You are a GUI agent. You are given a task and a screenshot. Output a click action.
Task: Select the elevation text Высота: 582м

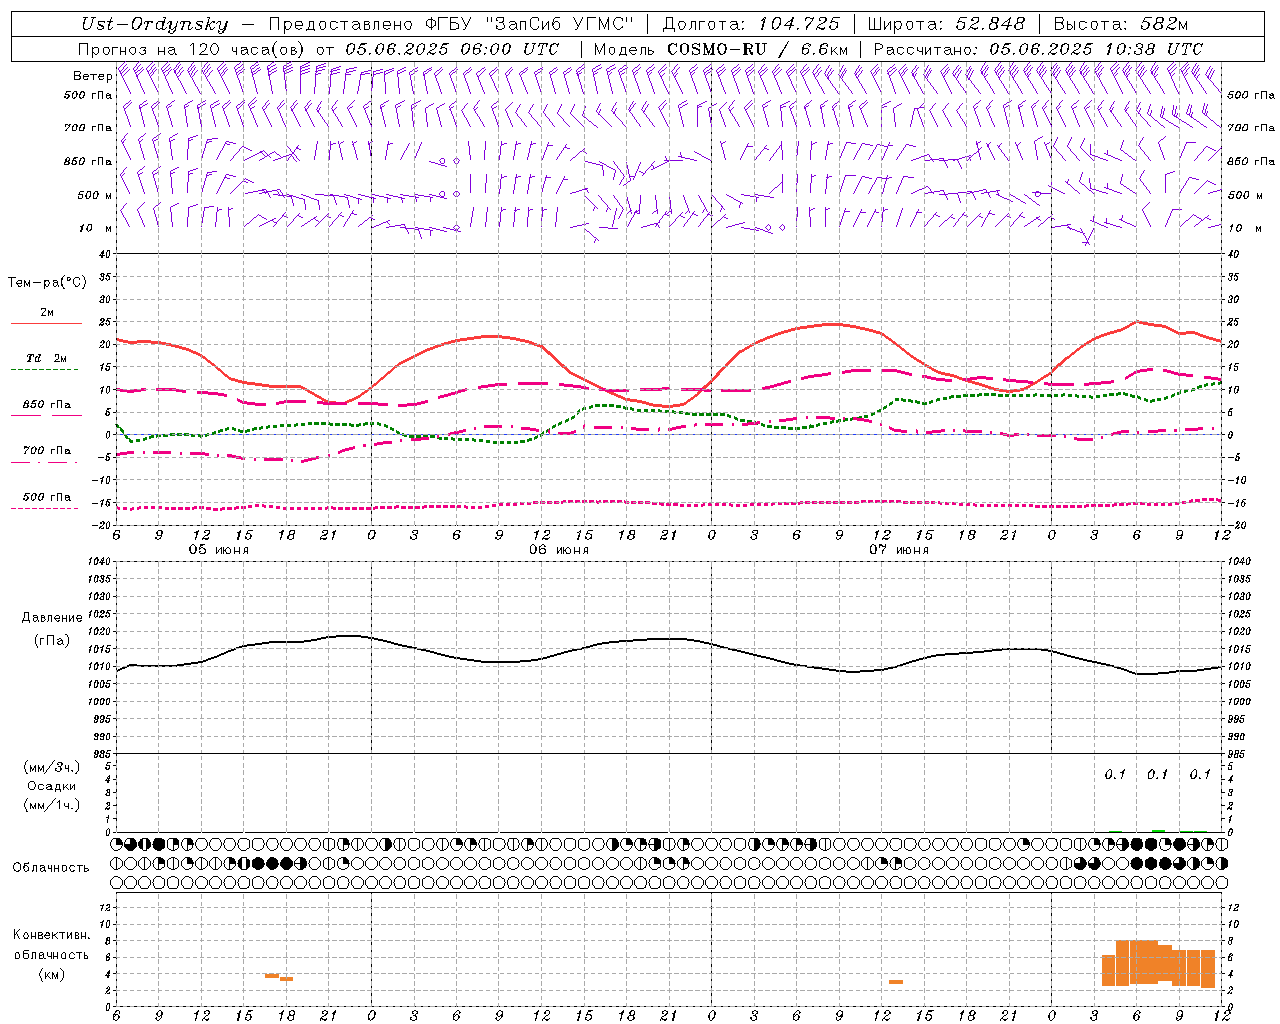(x=1121, y=24)
